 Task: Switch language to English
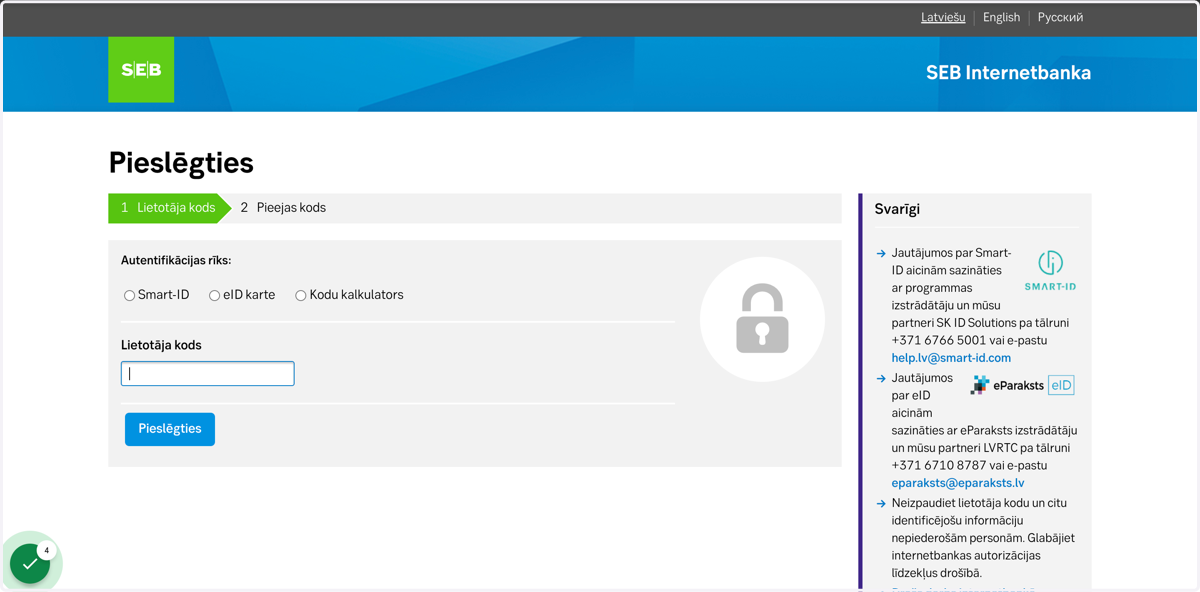[x=1001, y=17]
